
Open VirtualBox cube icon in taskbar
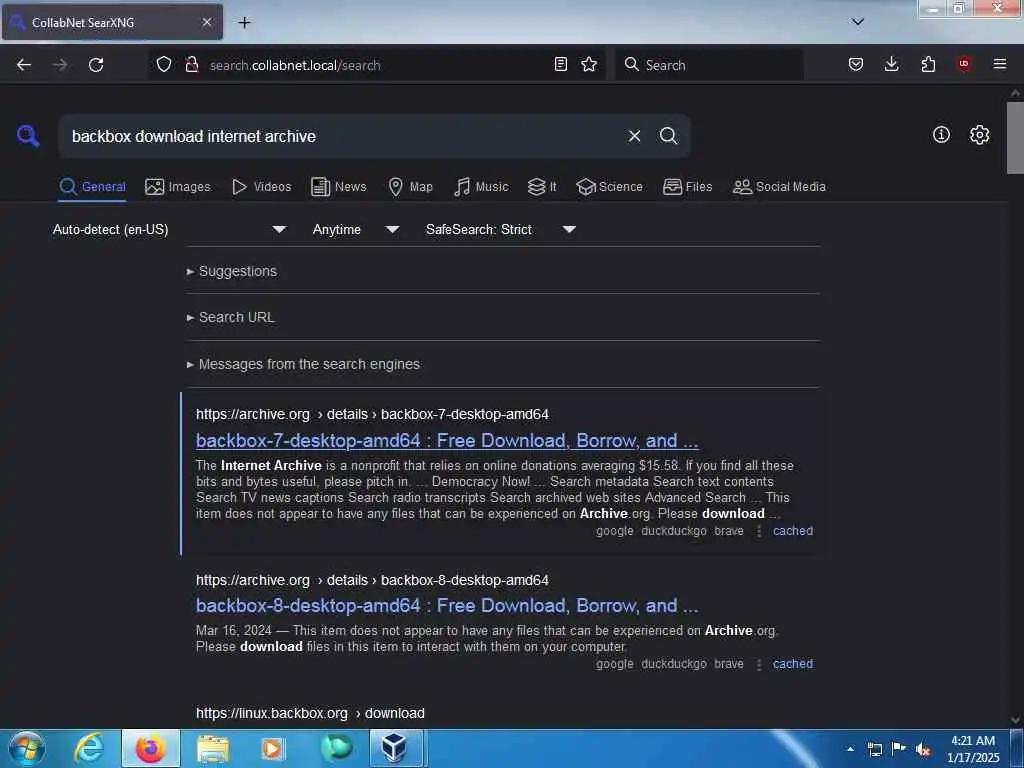point(394,748)
